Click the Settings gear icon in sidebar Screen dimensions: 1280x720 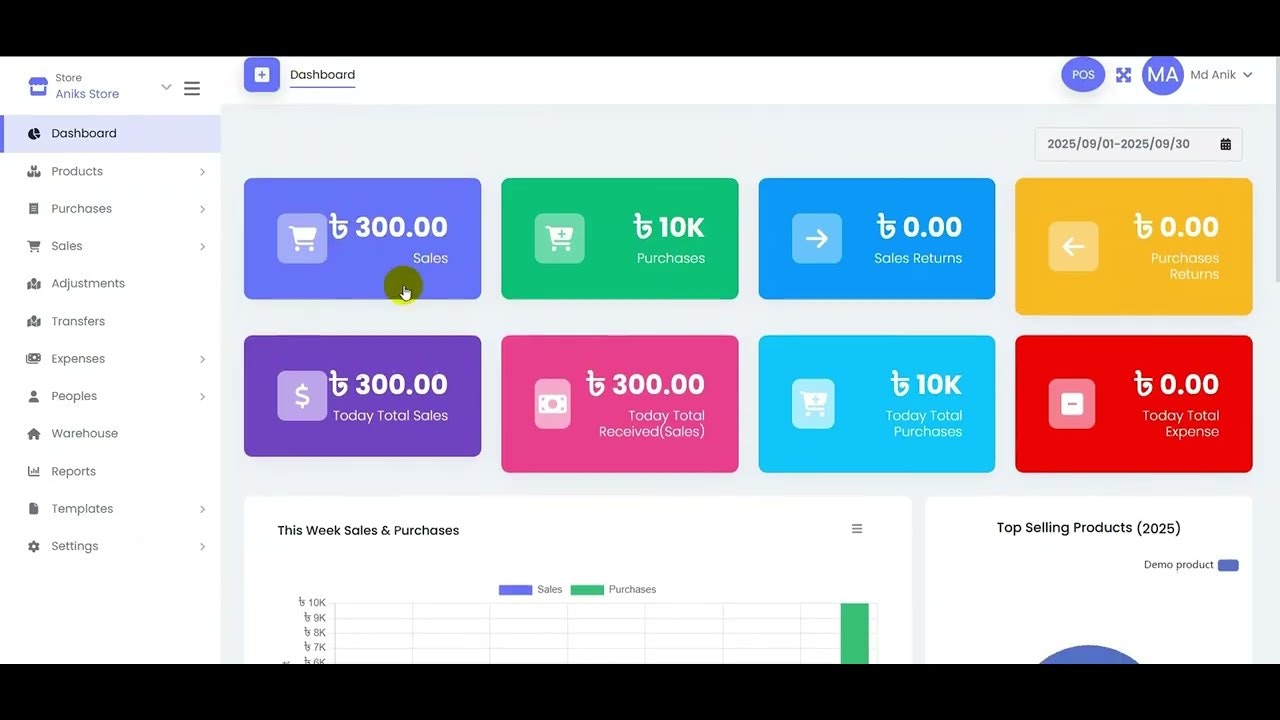click(x=34, y=546)
